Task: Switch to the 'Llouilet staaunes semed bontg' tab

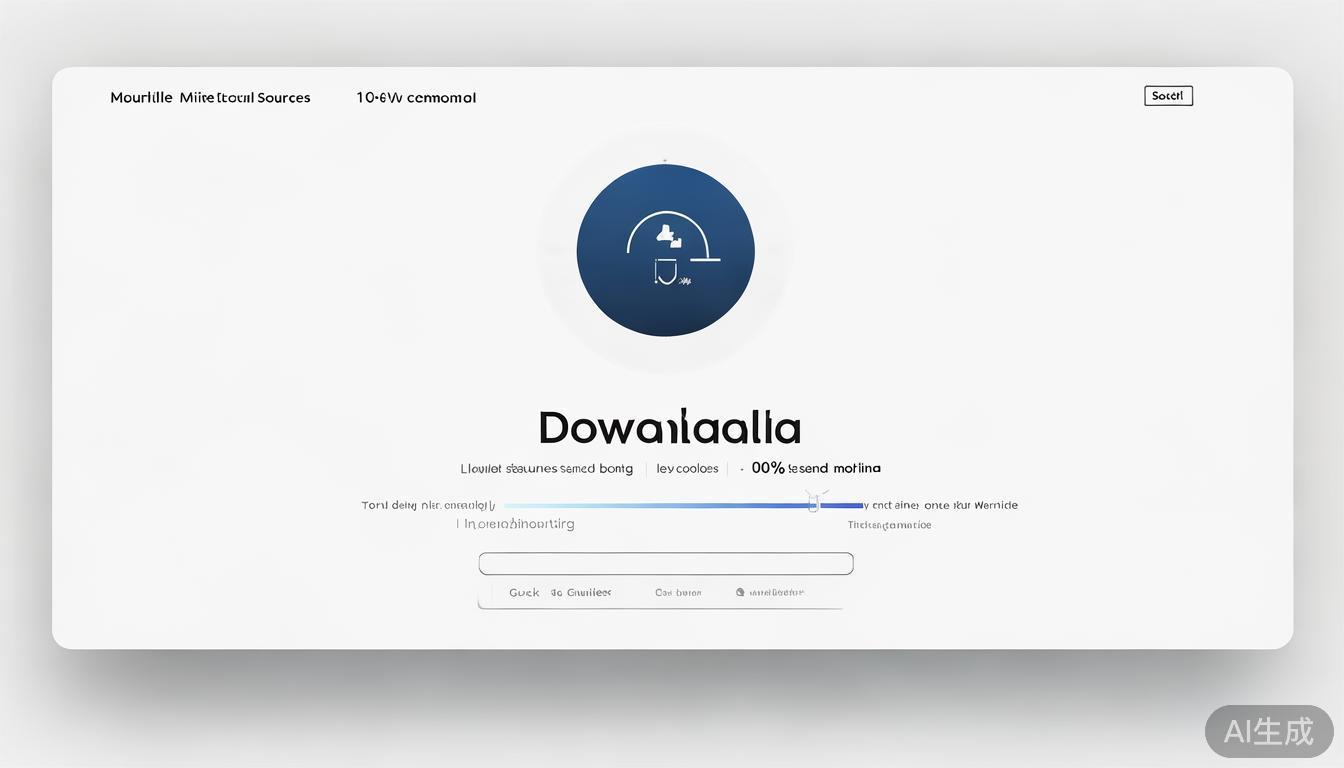Action: click(x=546, y=468)
